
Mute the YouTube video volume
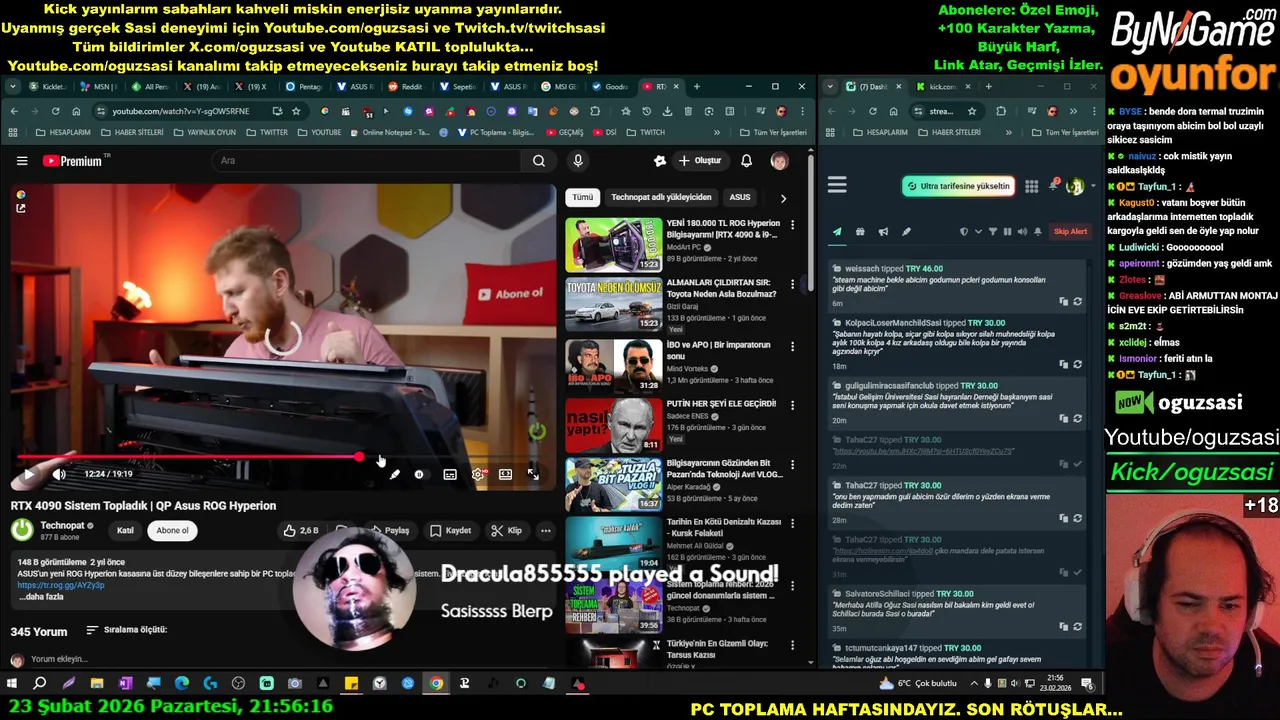tap(59, 474)
